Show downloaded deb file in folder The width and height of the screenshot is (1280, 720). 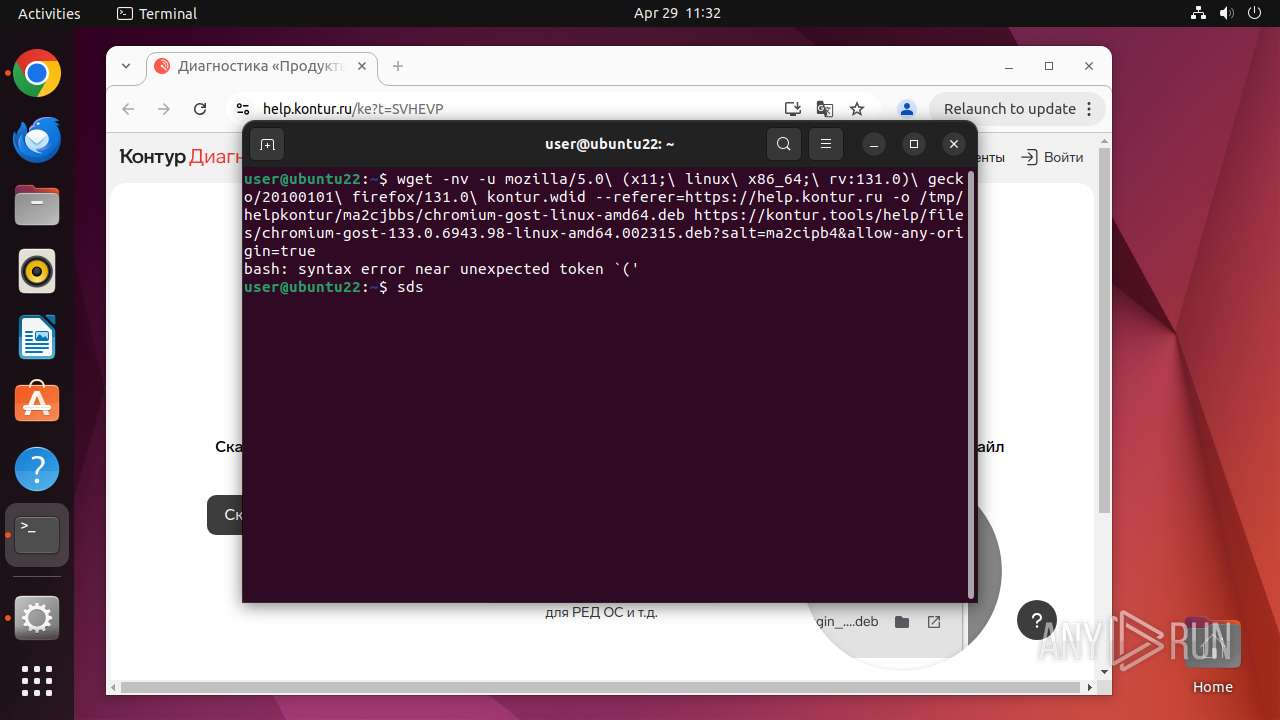click(902, 622)
